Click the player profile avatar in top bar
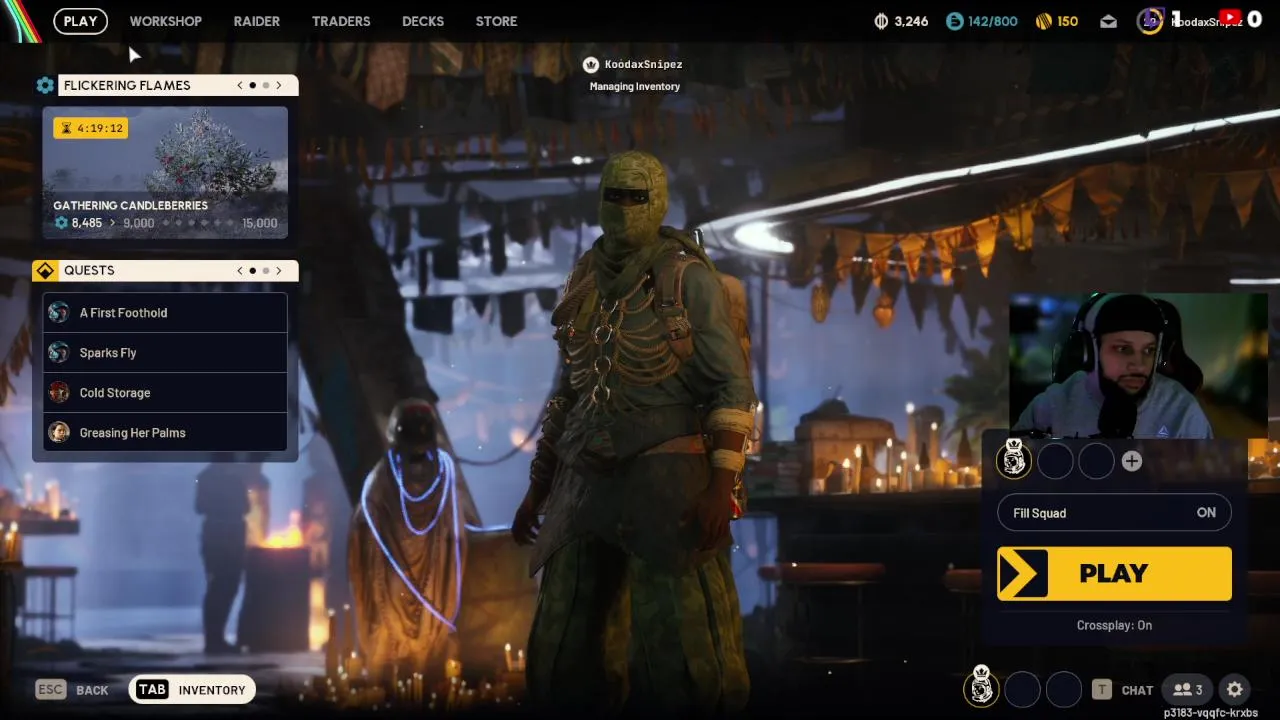1280x720 pixels. pyautogui.click(x=1150, y=21)
